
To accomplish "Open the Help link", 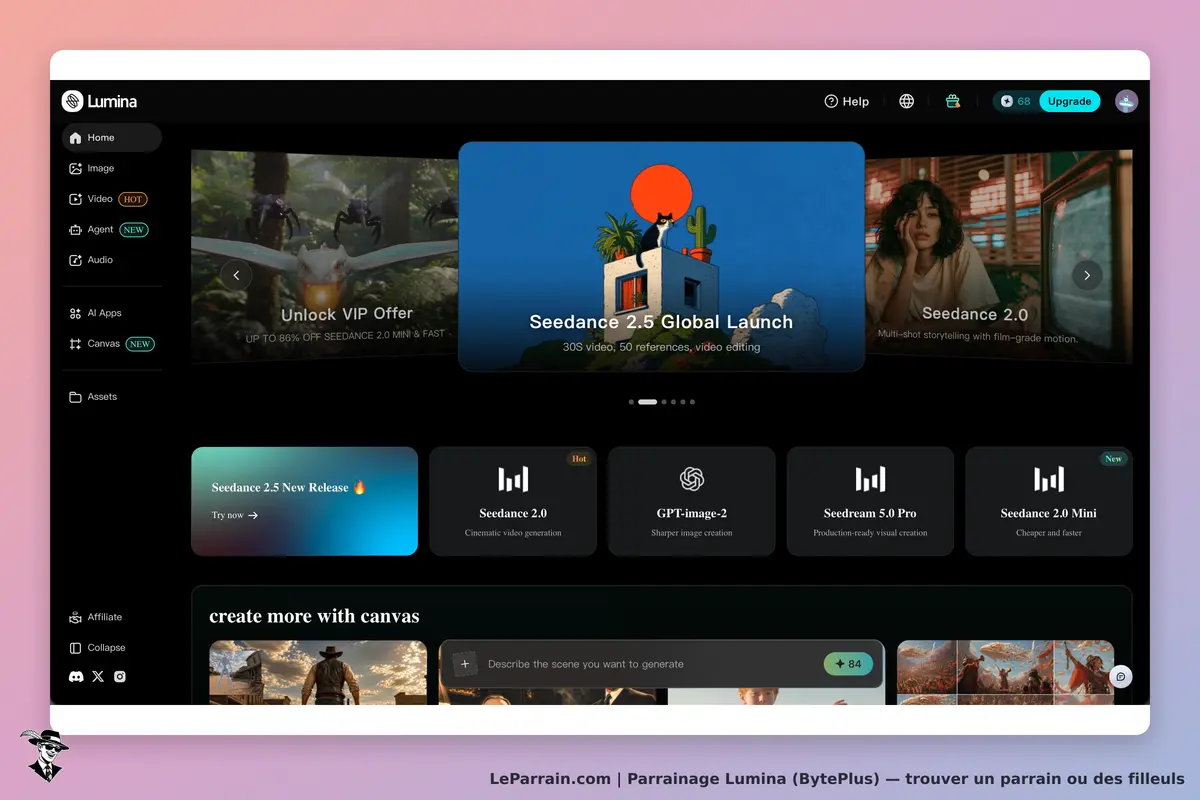I will point(846,101).
